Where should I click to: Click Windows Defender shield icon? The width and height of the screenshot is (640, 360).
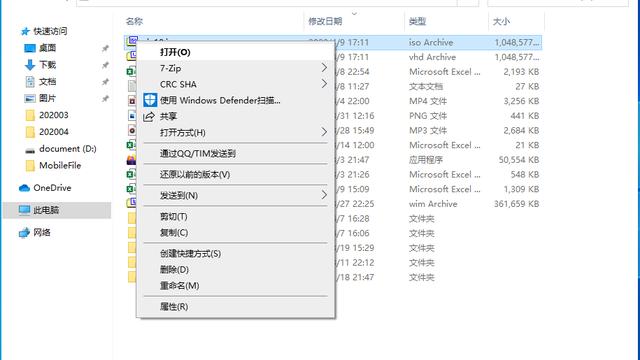(150, 100)
